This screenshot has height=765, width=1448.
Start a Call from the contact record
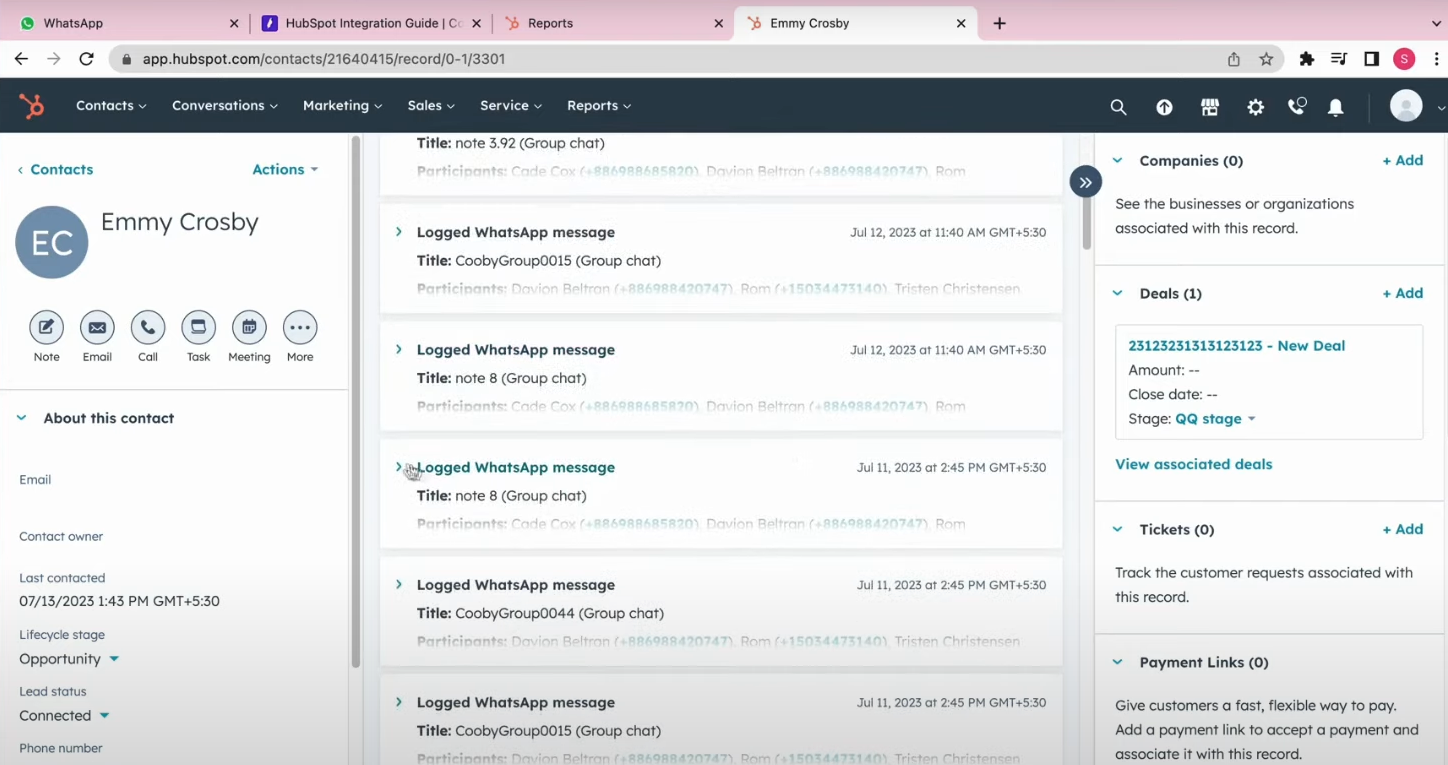(x=147, y=327)
